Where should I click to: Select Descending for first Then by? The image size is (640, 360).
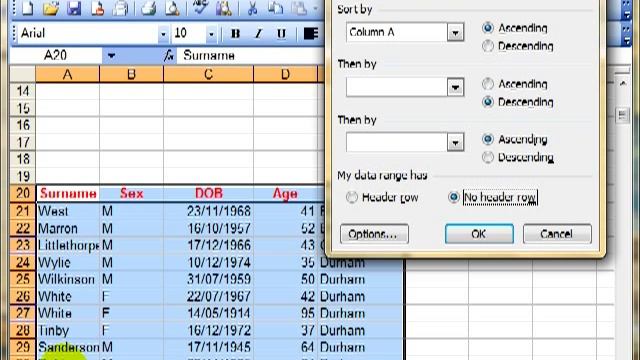coord(488,102)
